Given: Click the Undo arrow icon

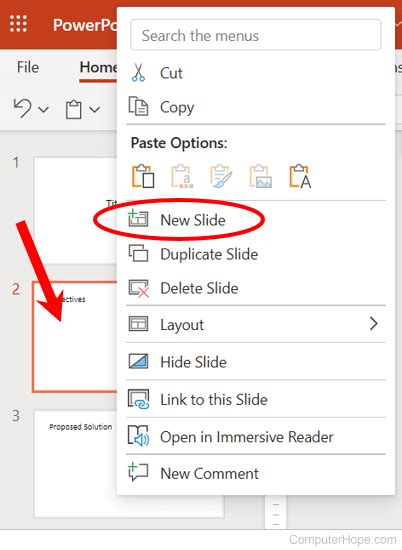Looking at the screenshot, I should pos(23,108).
